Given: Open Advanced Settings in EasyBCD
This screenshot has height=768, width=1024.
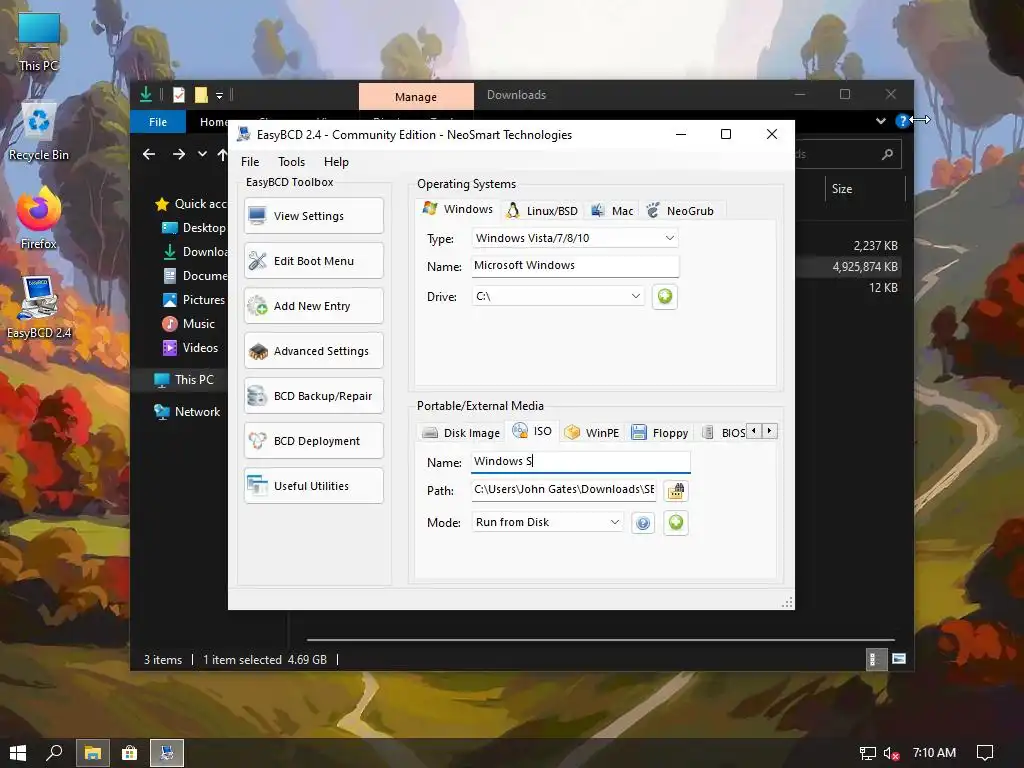Looking at the screenshot, I should 313,351.
